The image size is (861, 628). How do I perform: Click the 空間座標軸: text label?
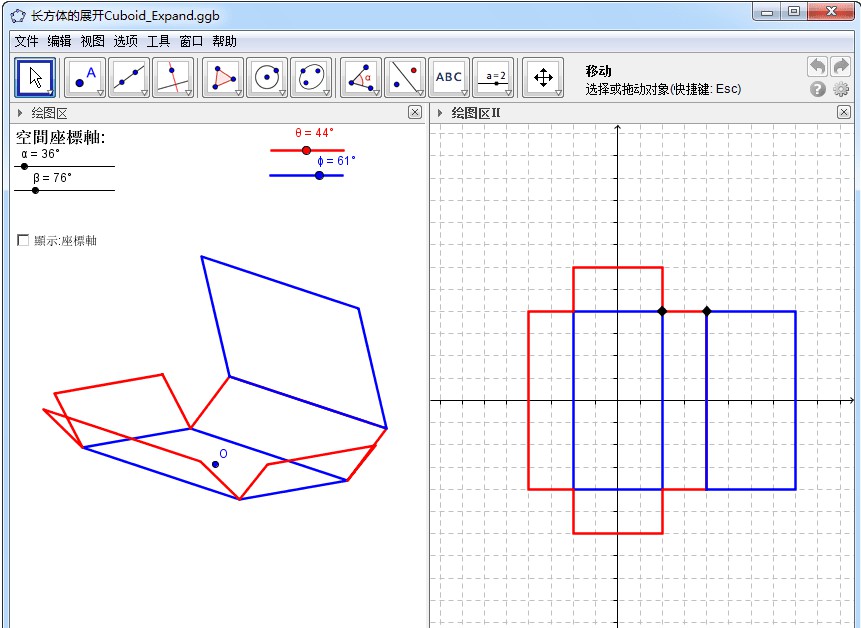(60, 137)
